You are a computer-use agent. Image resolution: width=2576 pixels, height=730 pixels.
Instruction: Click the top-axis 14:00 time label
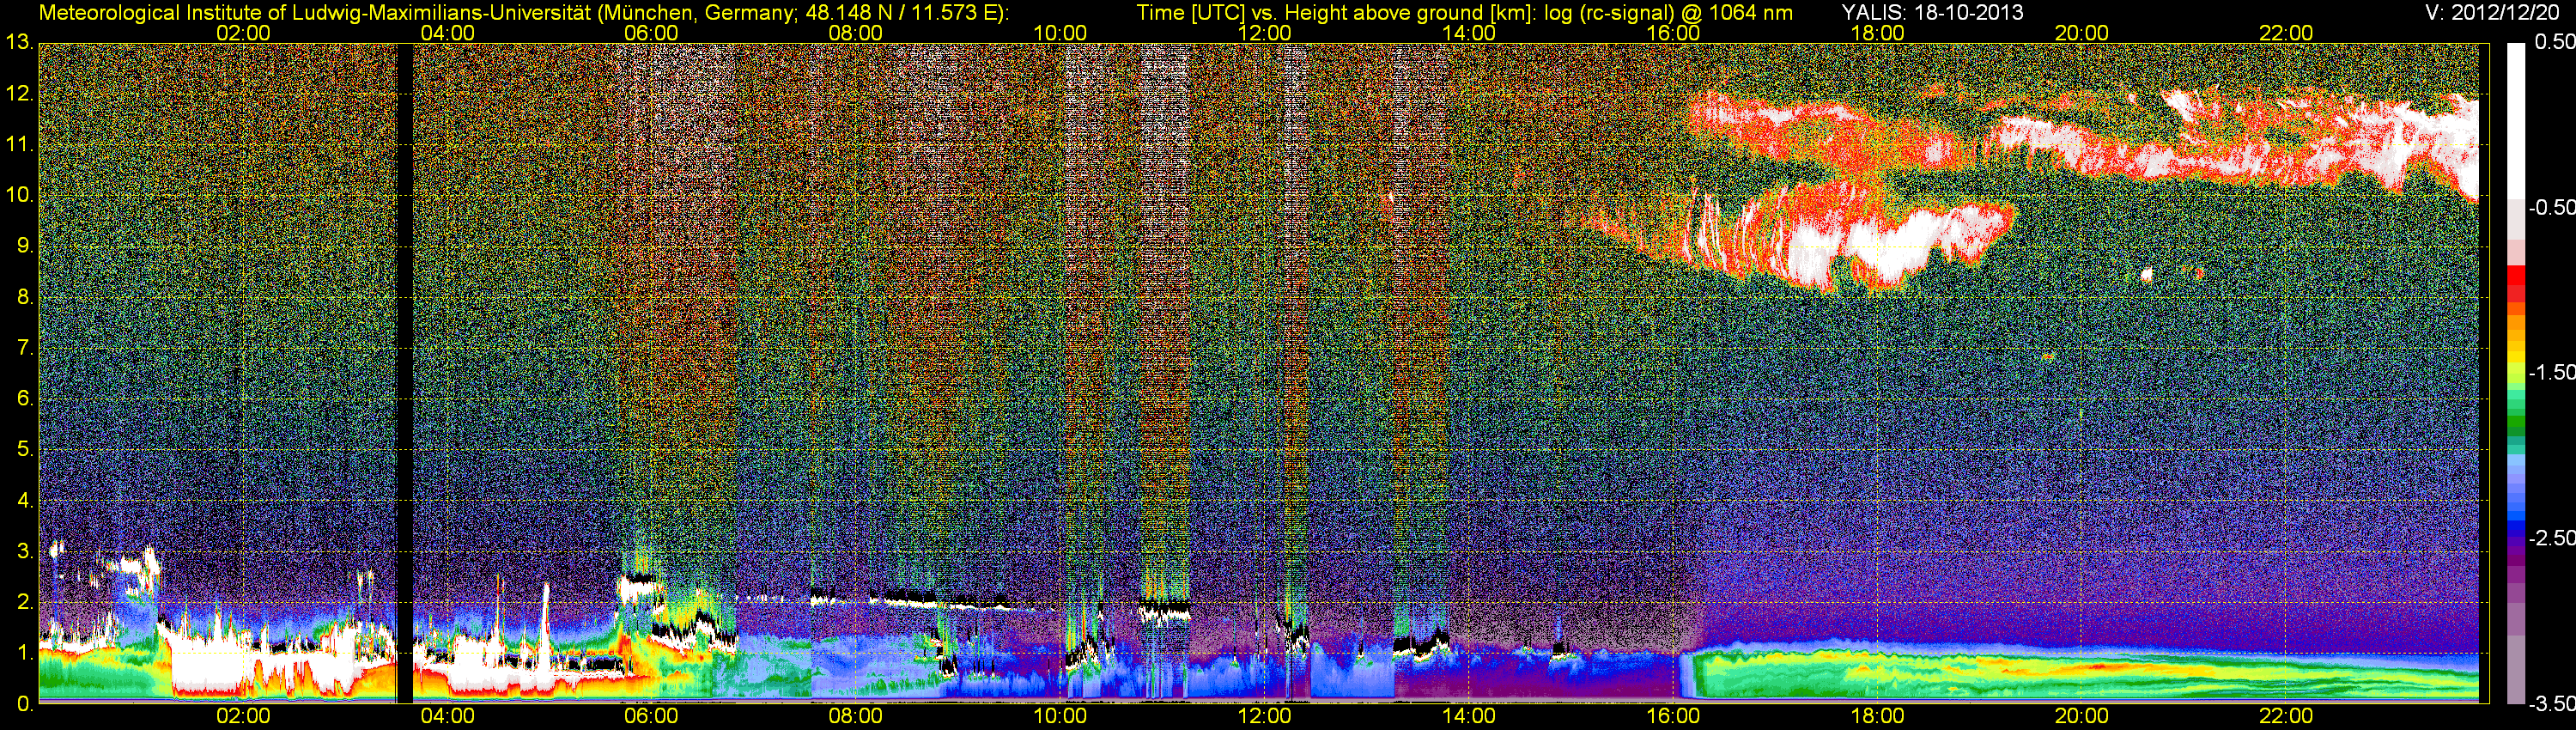pyautogui.click(x=1469, y=33)
